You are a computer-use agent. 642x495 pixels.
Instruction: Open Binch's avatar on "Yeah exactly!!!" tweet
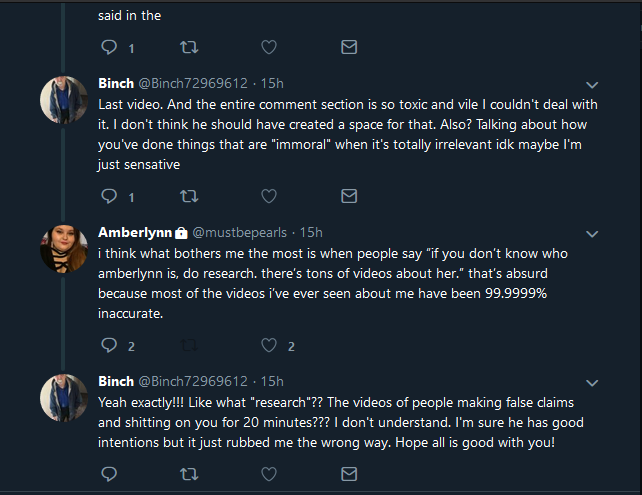[x=64, y=398]
